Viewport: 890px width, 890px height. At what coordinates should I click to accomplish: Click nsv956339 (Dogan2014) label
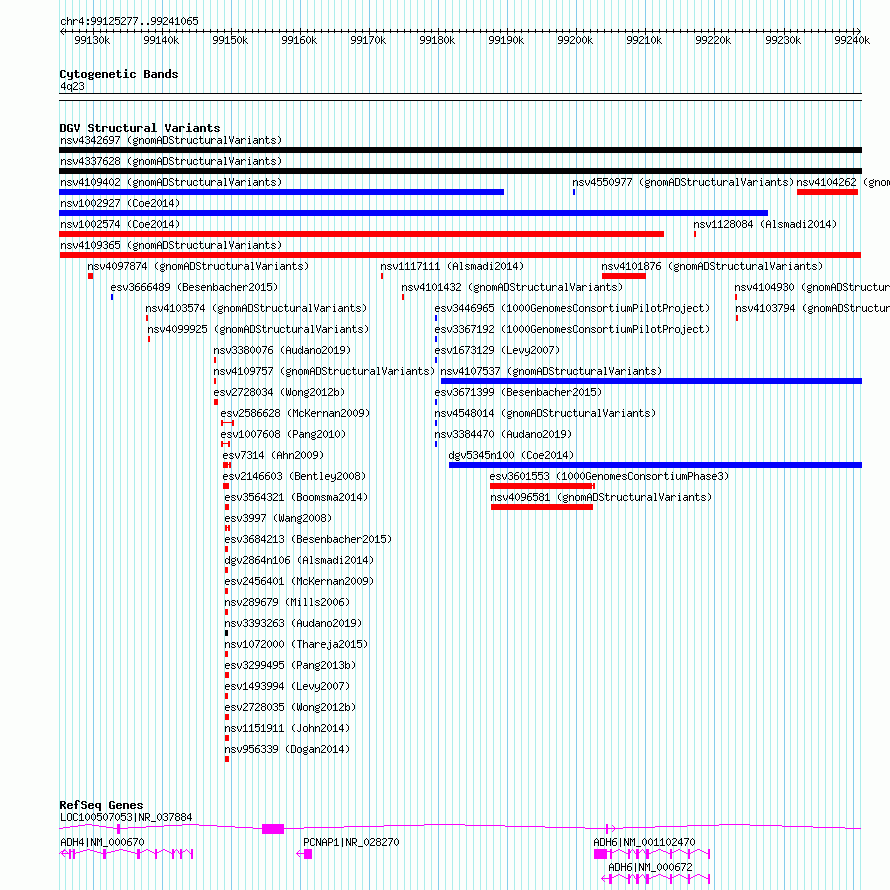[287, 749]
